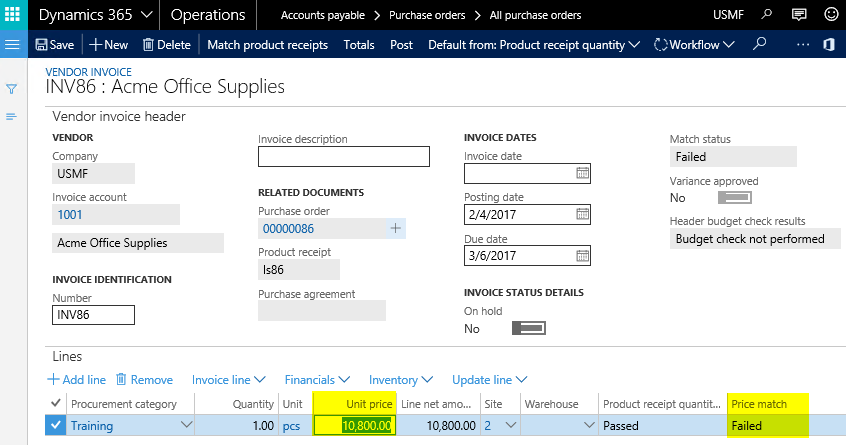Open the app launcher waffle icon
Image resolution: width=846 pixels, height=445 pixels.
[x=14, y=15]
